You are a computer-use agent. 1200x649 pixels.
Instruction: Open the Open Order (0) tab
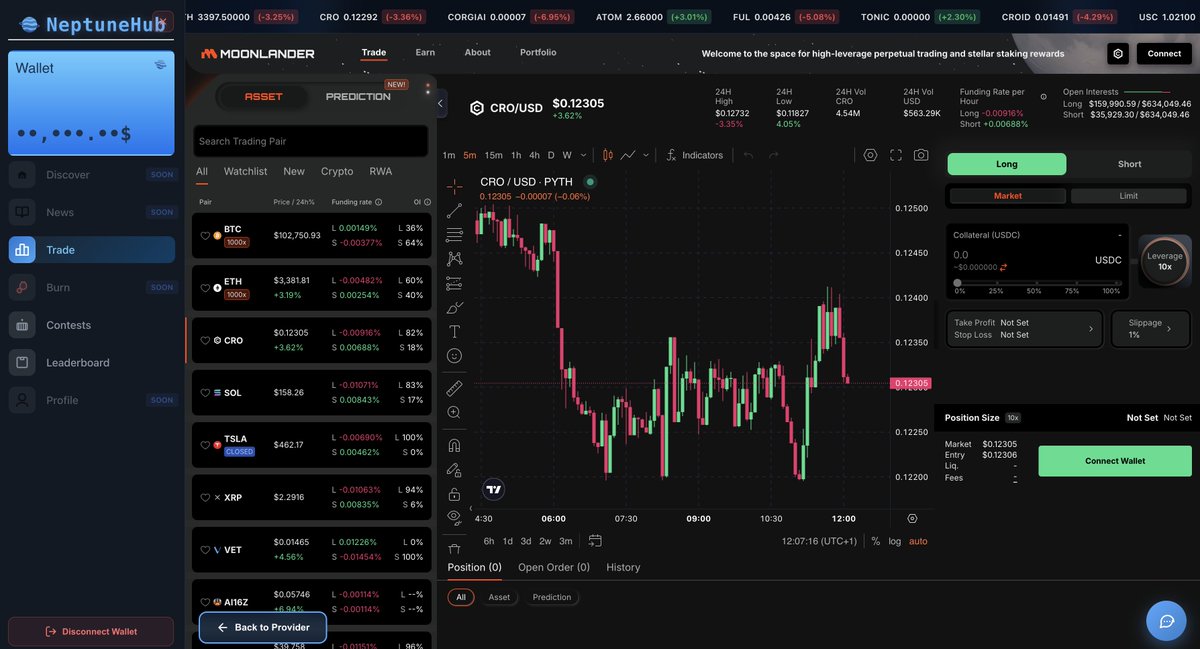pyautogui.click(x=554, y=567)
